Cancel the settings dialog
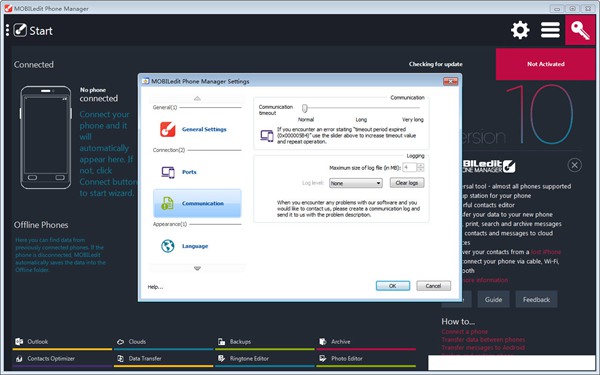The height and width of the screenshot is (375, 600). coord(433,286)
